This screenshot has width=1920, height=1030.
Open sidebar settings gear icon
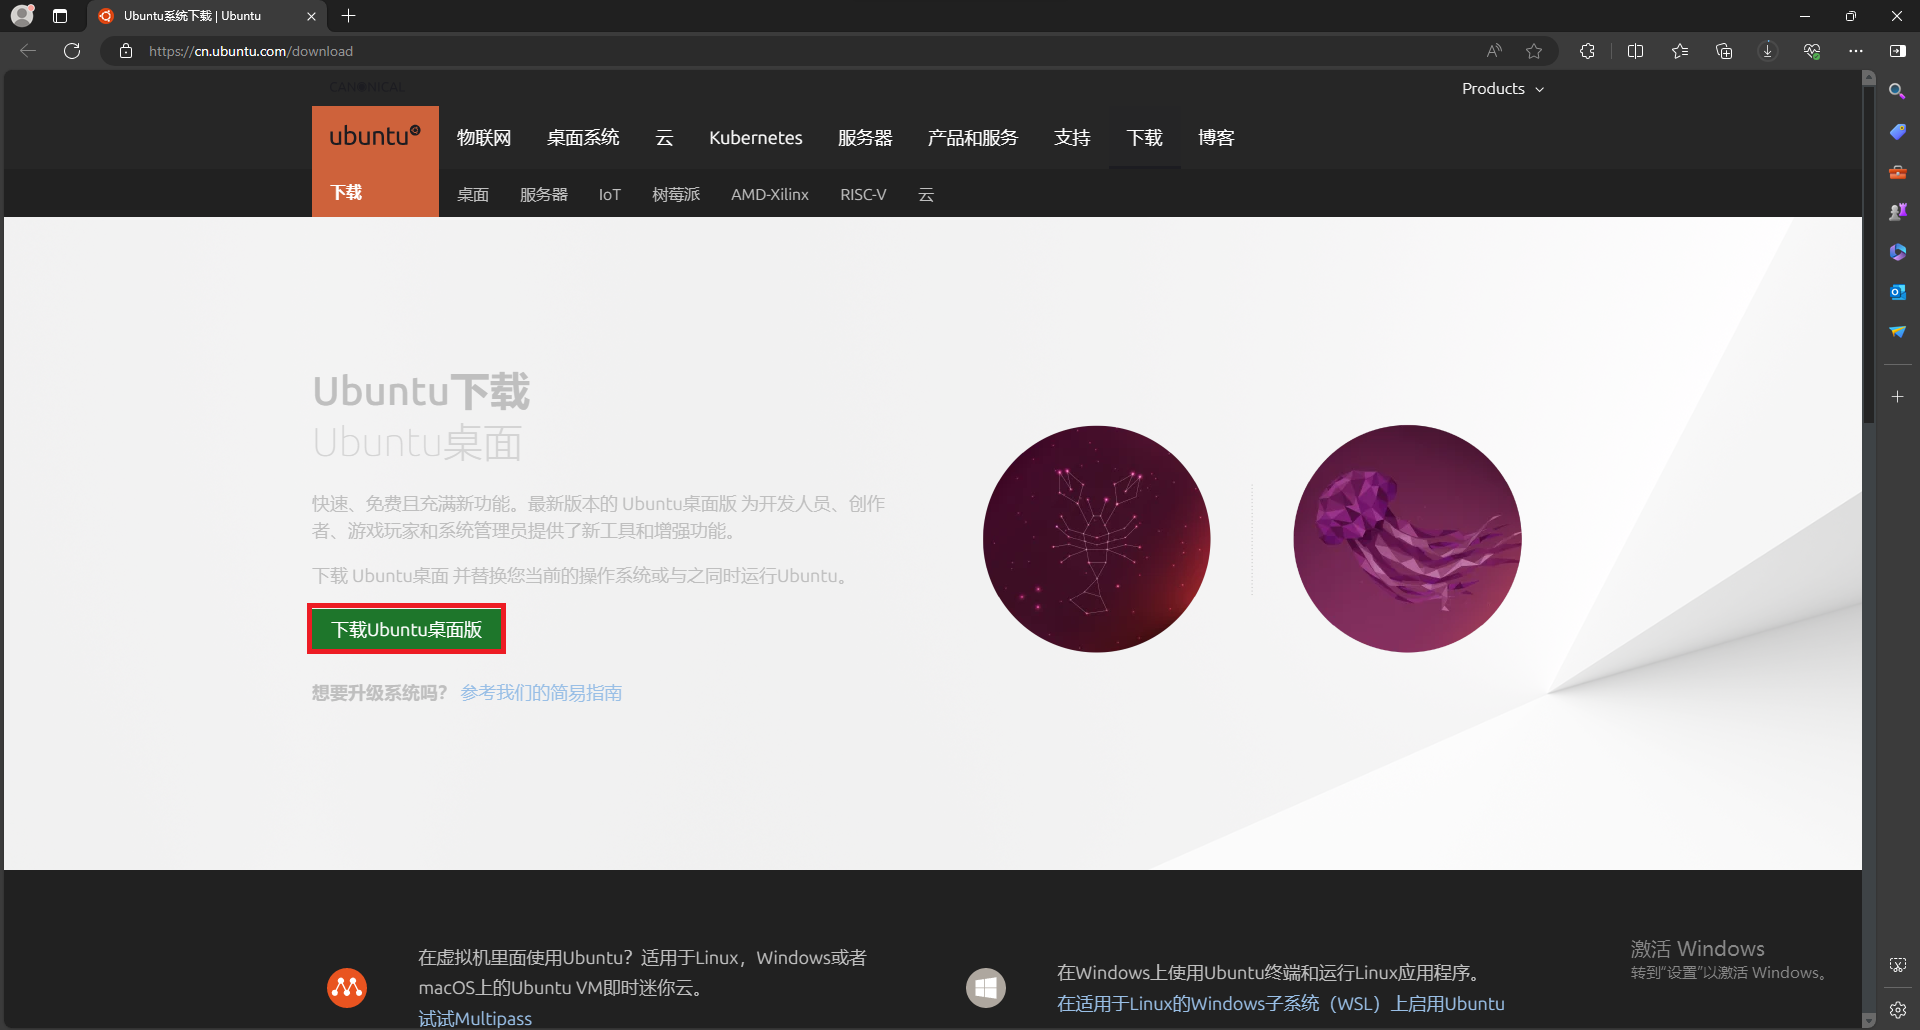(1897, 1010)
